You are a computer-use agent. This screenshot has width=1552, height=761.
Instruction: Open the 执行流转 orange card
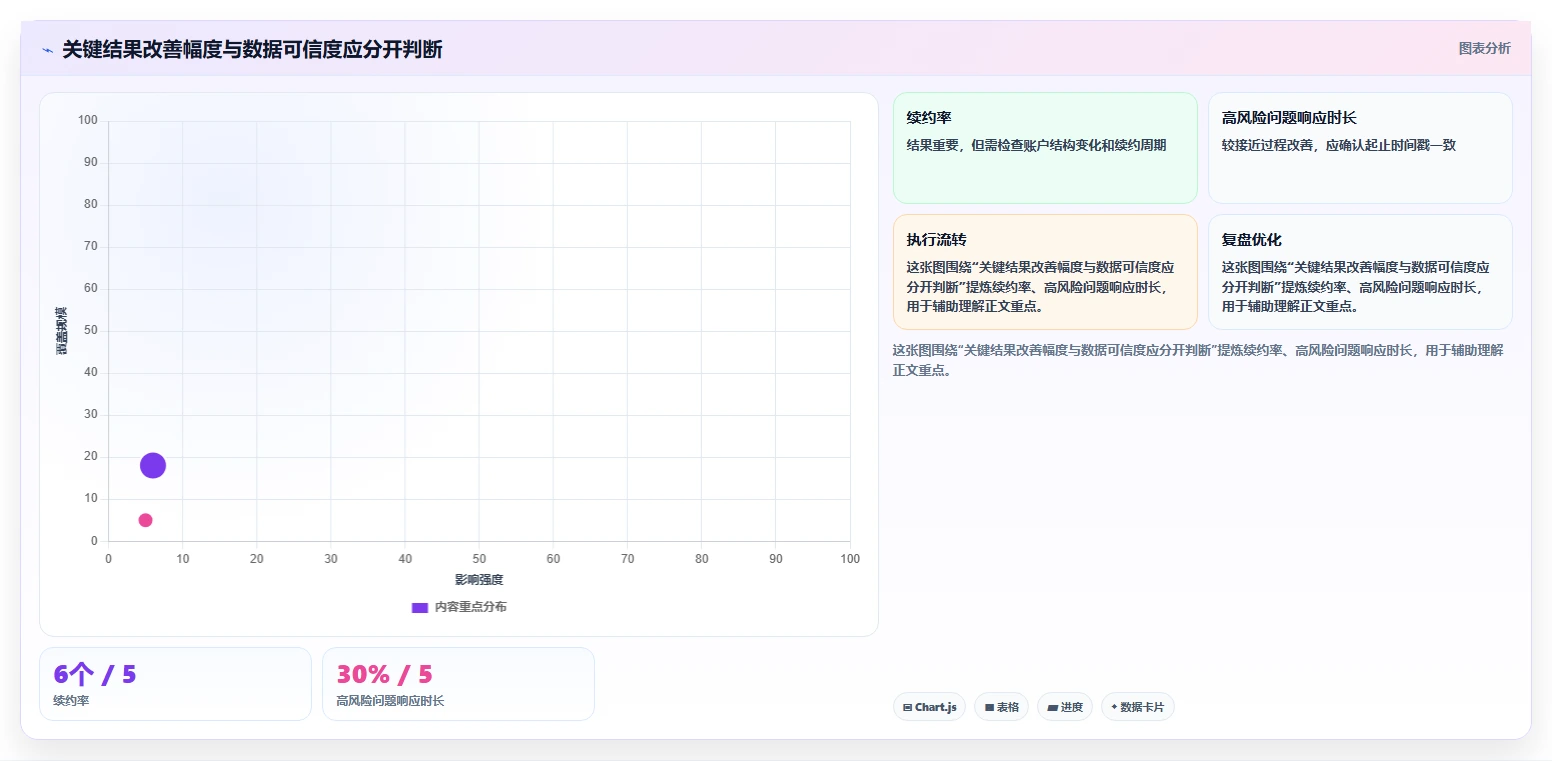[1045, 272]
